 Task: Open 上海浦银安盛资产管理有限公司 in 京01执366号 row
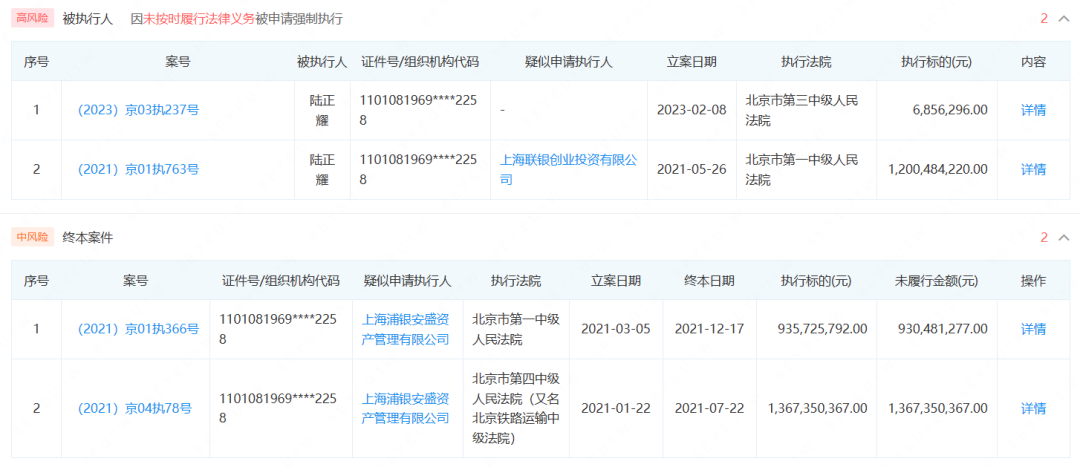[406, 329]
